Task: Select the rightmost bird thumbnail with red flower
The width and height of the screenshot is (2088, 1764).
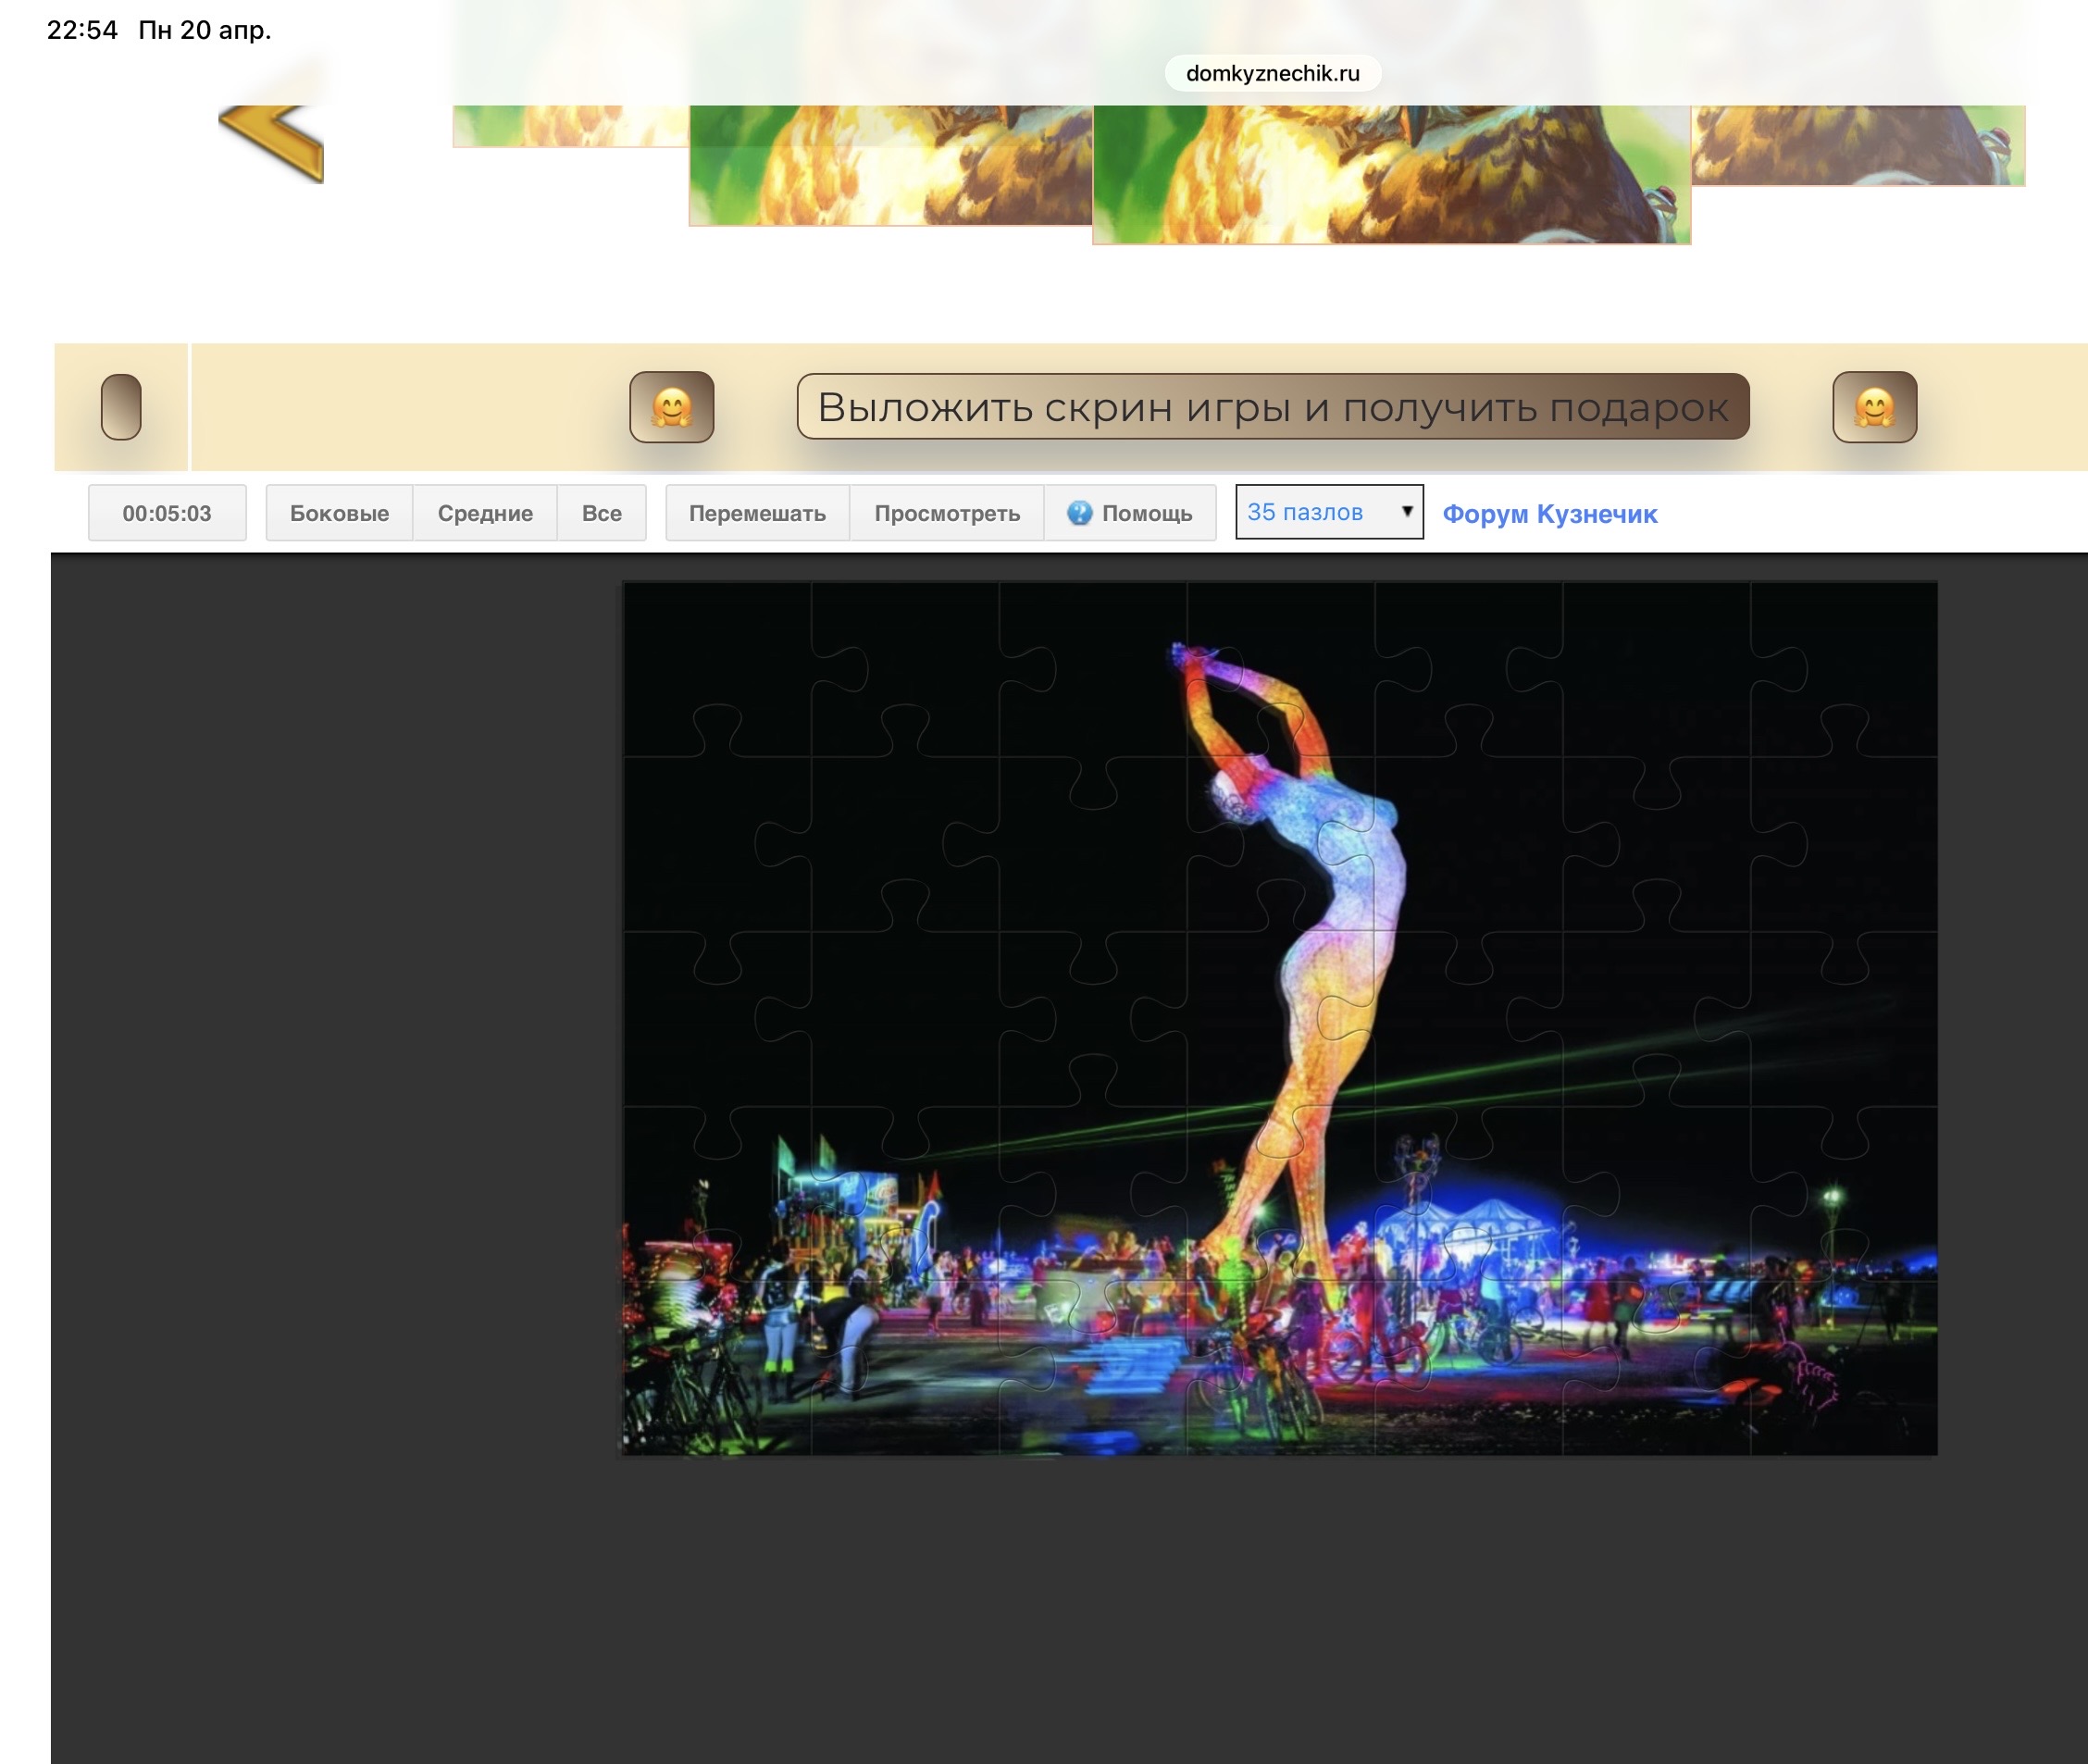Action: click(1857, 144)
